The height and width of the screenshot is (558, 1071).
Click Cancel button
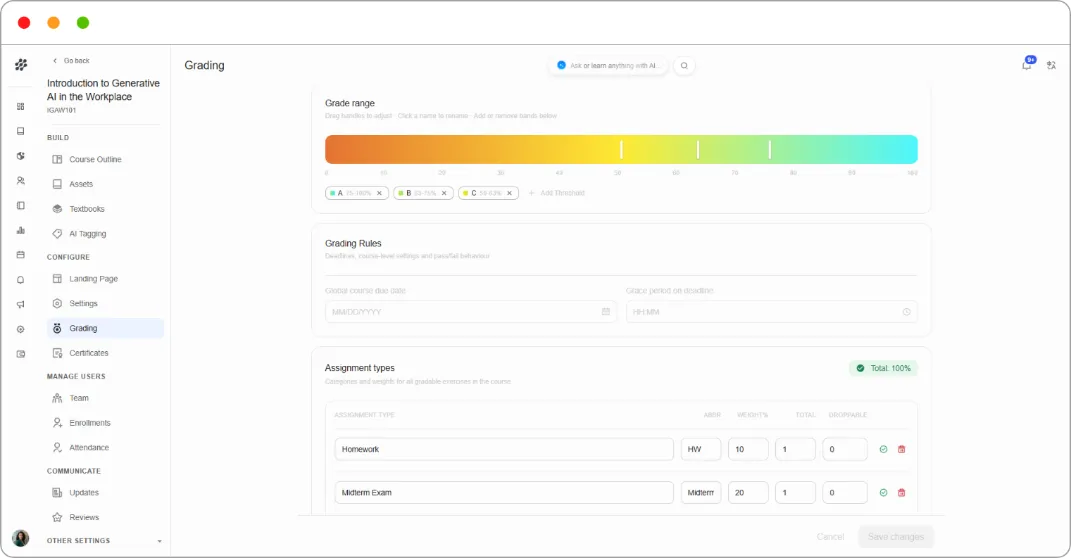point(831,537)
